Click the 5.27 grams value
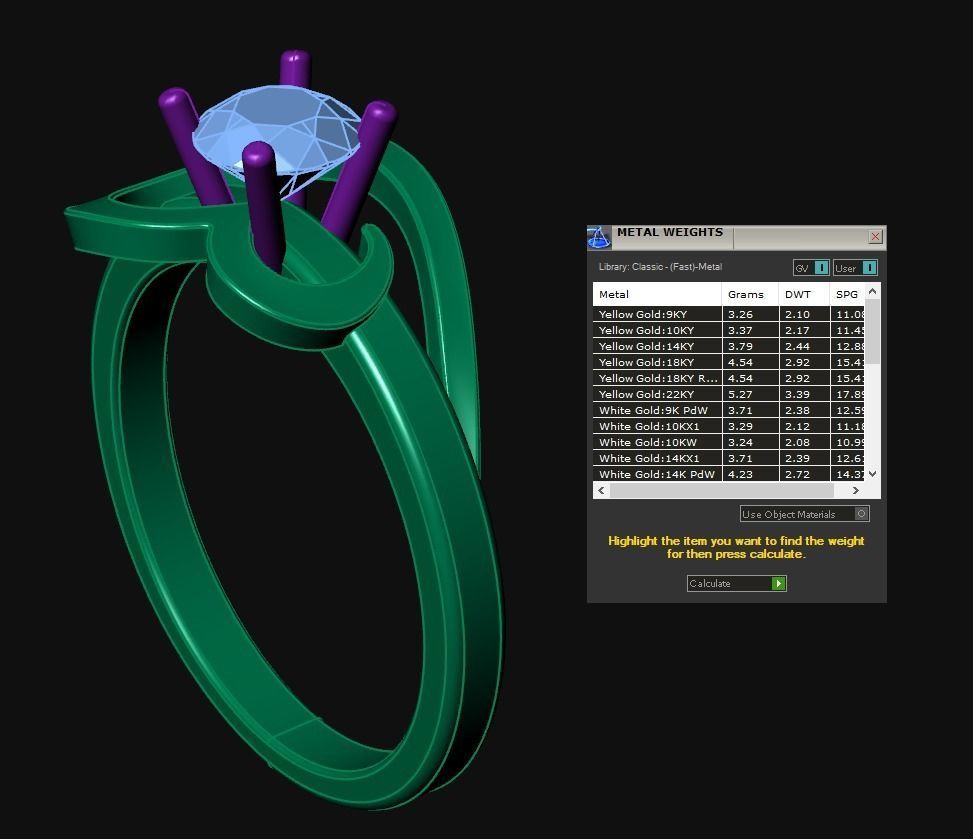The image size is (973, 839). (740, 394)
